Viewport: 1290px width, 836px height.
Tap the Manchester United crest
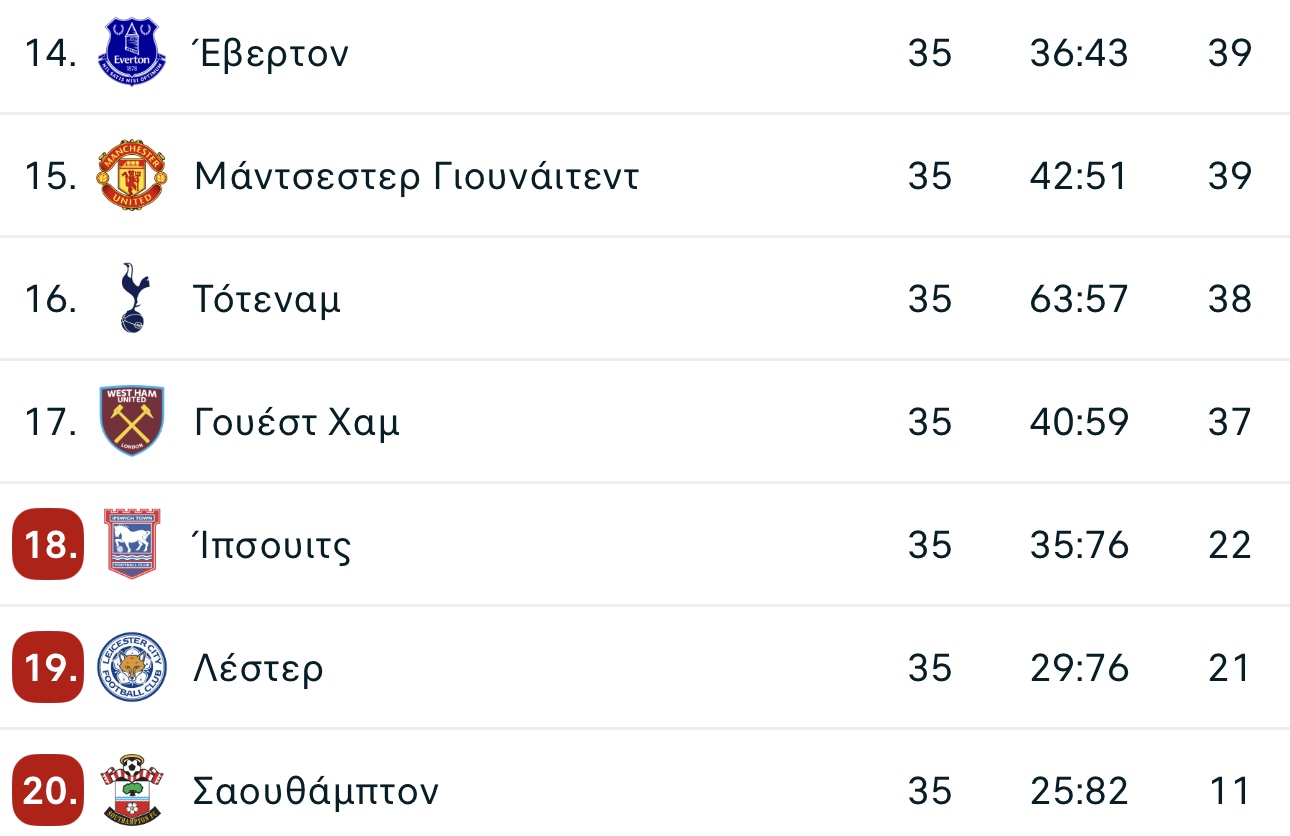pos(132,175)
